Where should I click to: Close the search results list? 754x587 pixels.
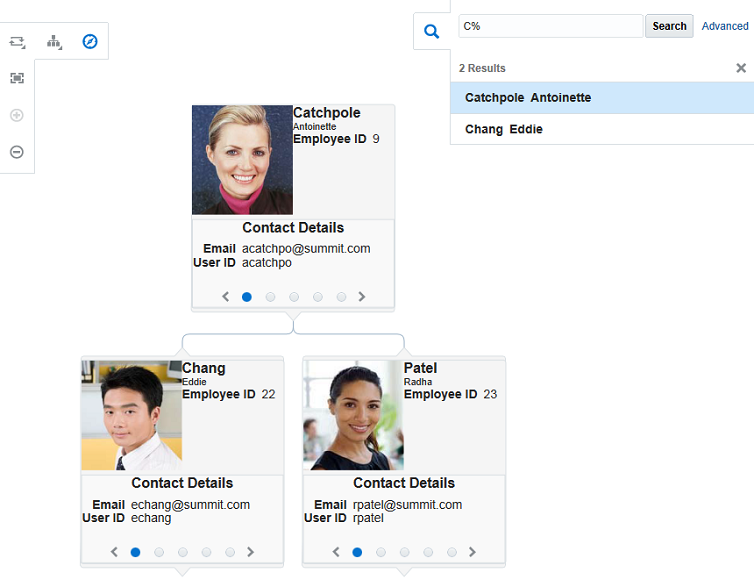pos(741,68)
